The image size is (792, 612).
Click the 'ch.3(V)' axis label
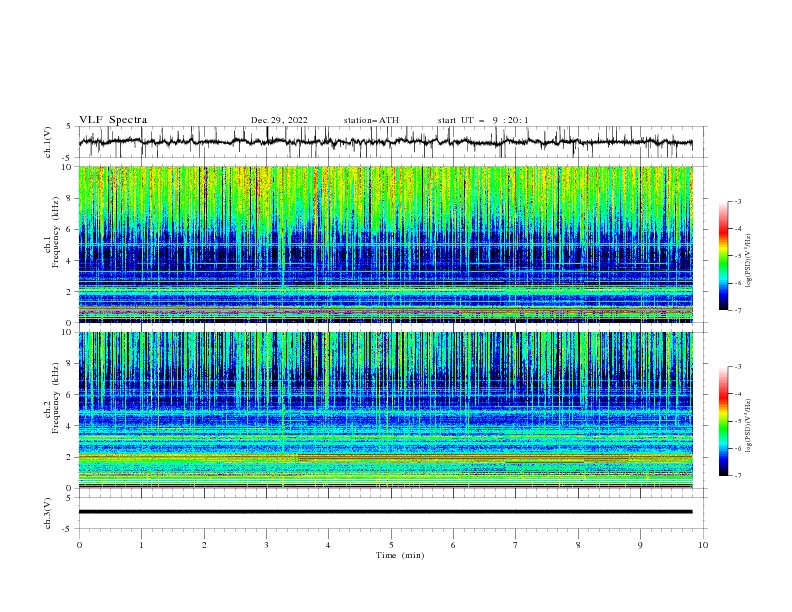point(48,513)
